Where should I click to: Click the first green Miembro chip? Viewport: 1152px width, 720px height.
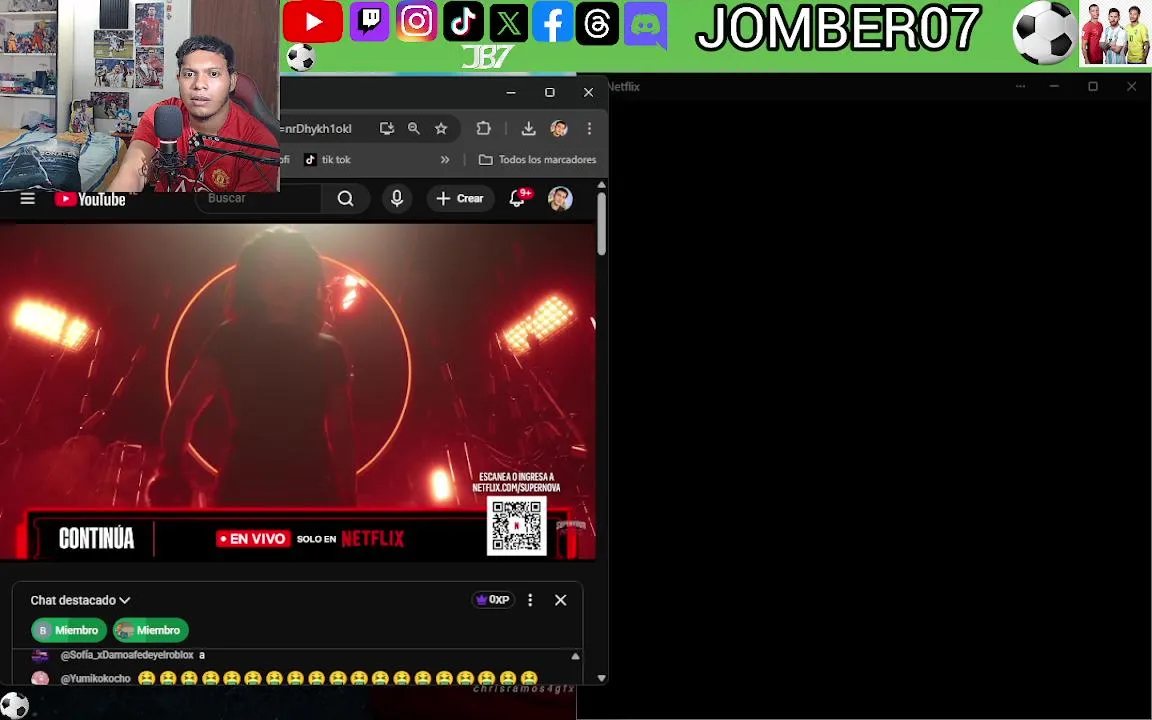pyautogui.click(x=69, y=630)
